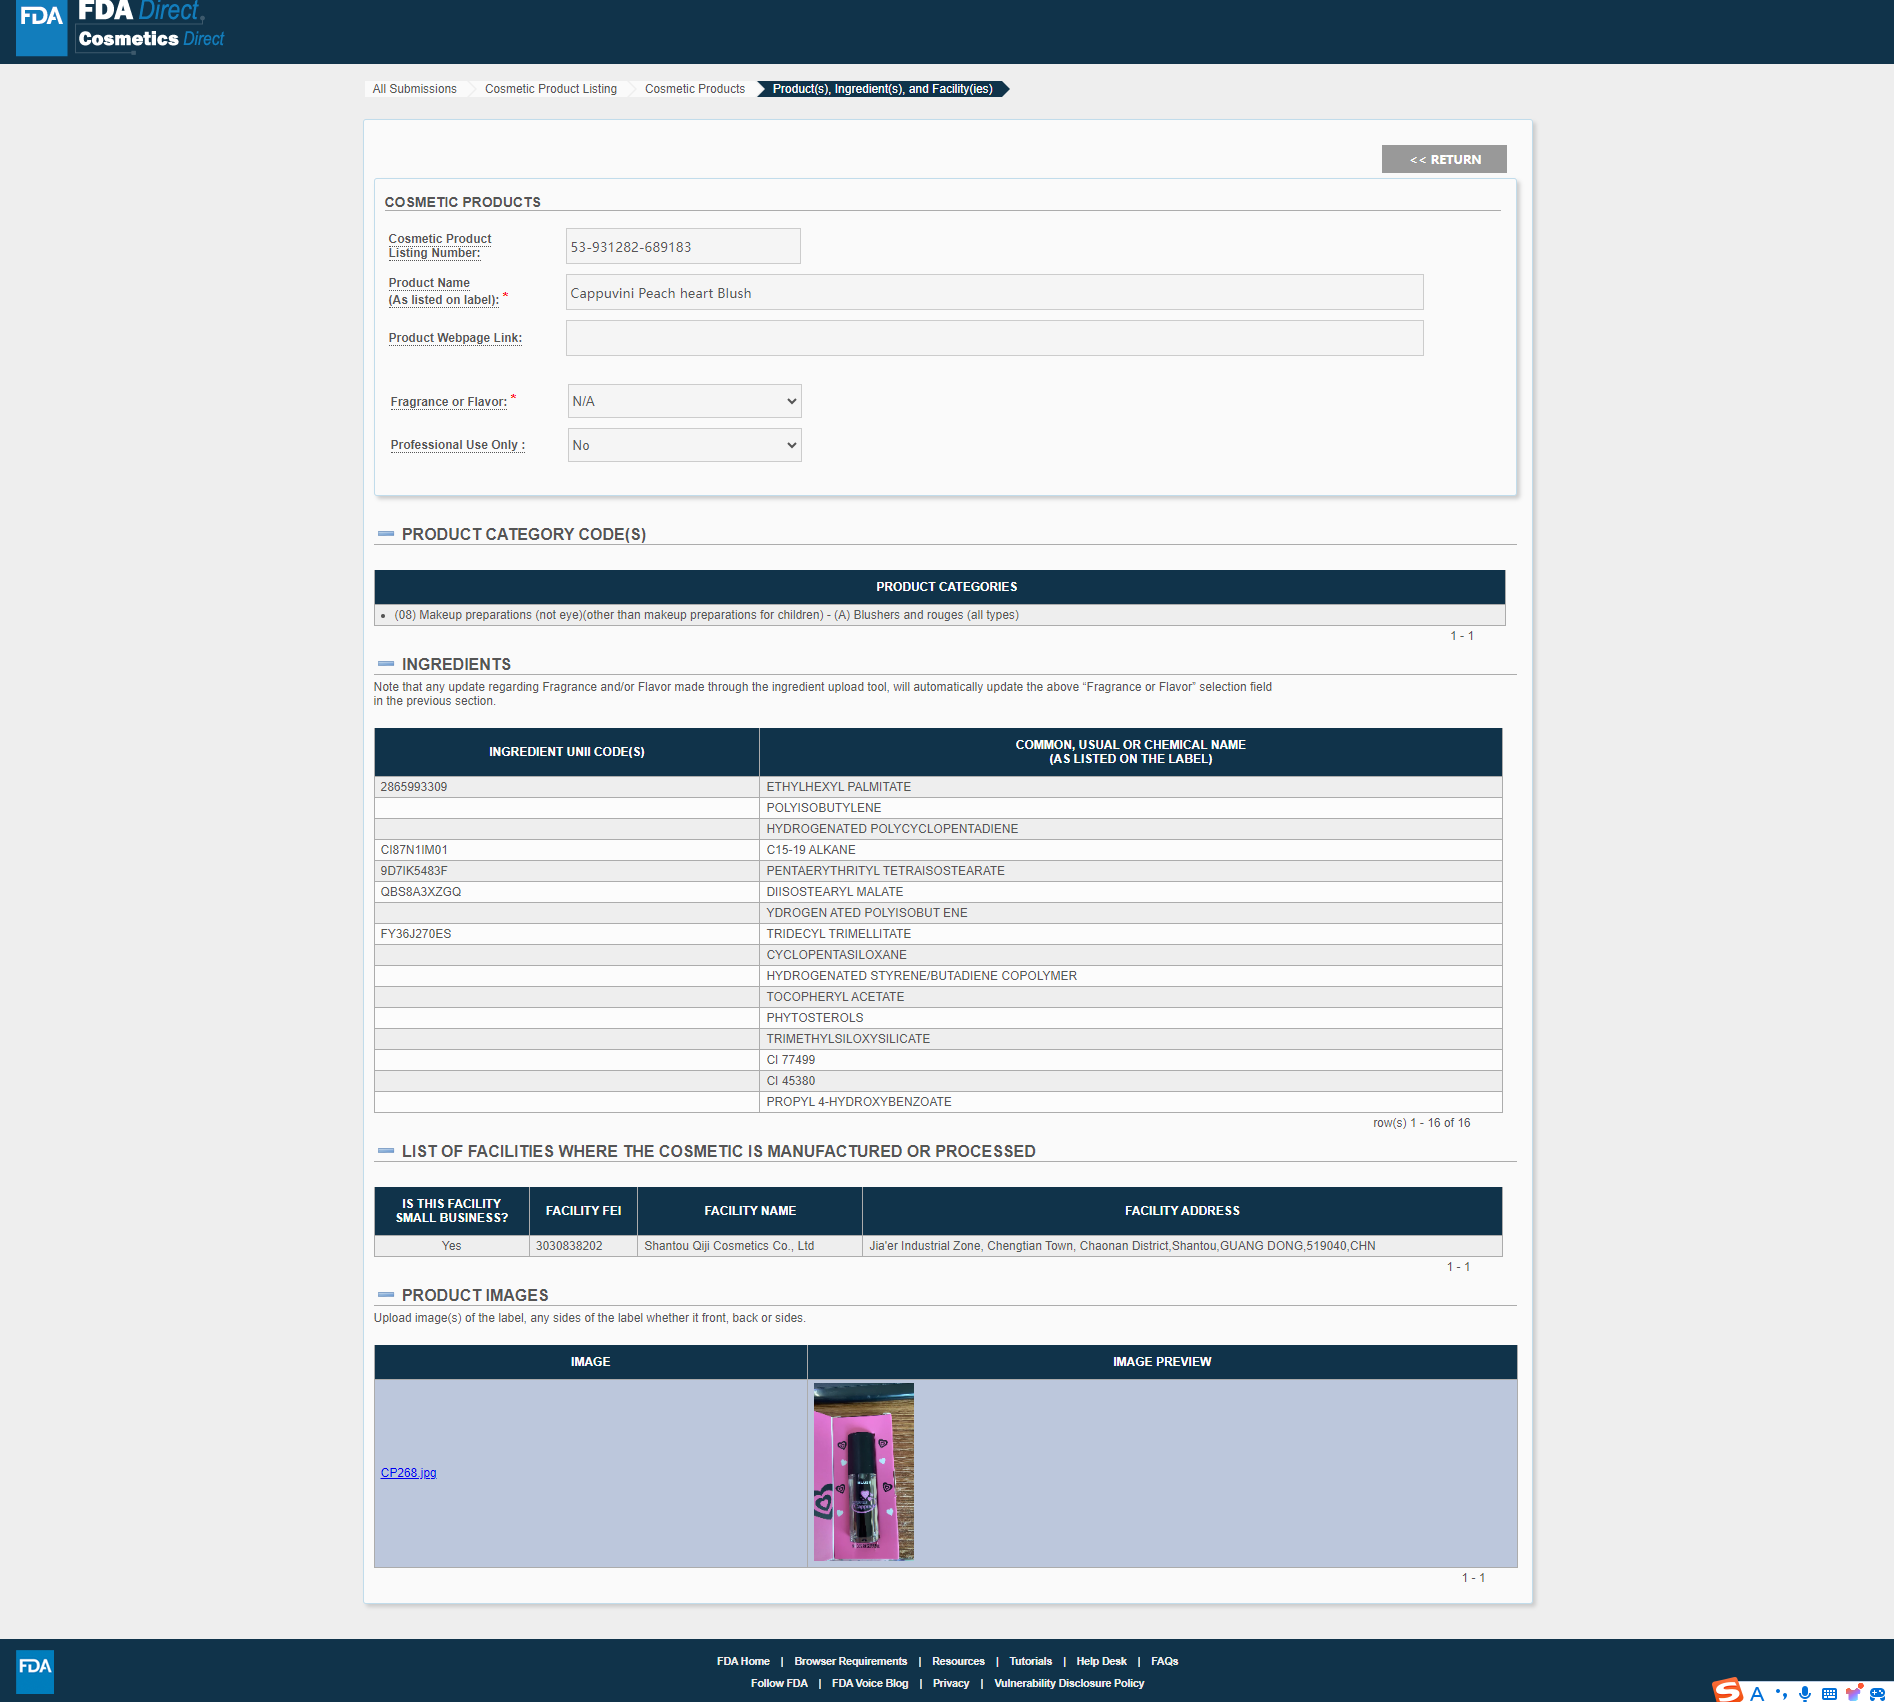Open the Professional Use Only dropdown
Screen dimensions: 1894x1702
(x=684, y=445)
